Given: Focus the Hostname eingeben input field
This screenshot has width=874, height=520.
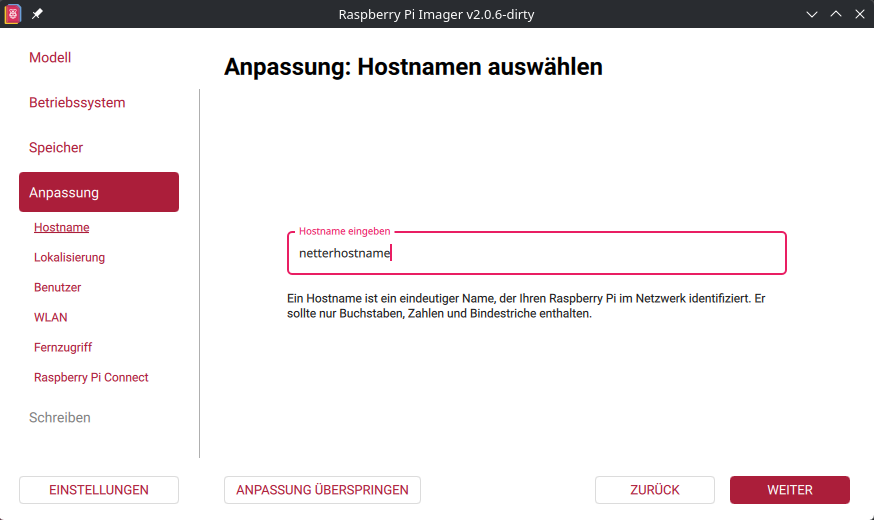Looking at the screenshot, I should [x=537, y=253].
